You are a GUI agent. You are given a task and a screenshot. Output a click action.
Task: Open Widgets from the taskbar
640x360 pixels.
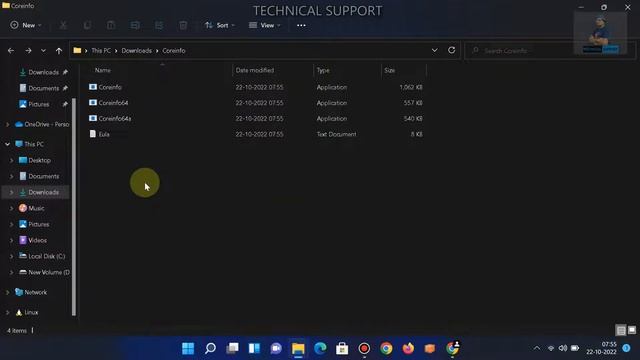254,348
